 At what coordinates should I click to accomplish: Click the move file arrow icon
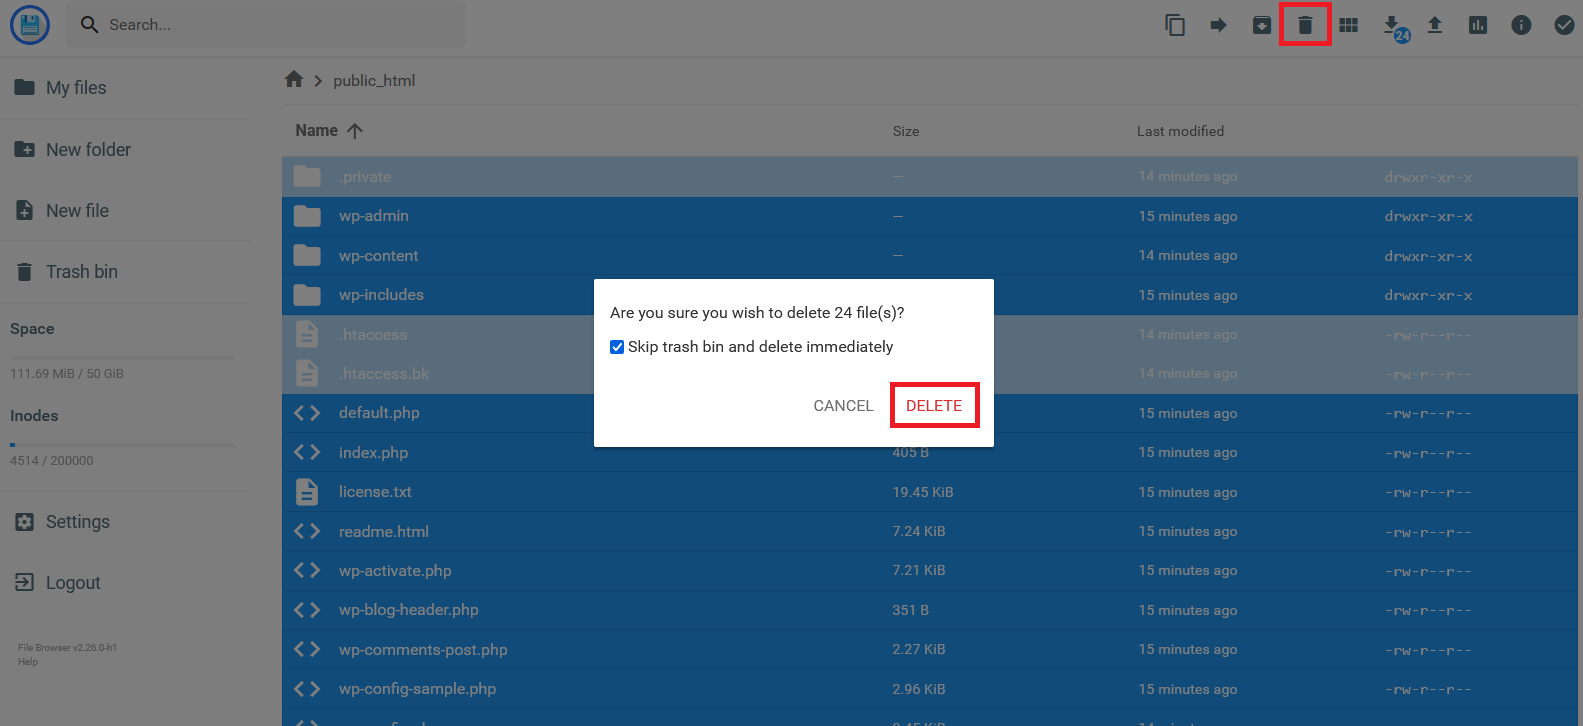click(1218, 25)
